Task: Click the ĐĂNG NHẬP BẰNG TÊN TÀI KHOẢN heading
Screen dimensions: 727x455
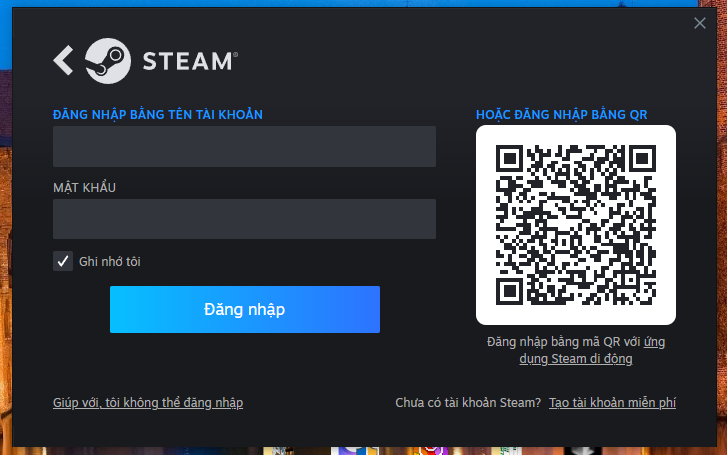Action: [x=158, y=115]
